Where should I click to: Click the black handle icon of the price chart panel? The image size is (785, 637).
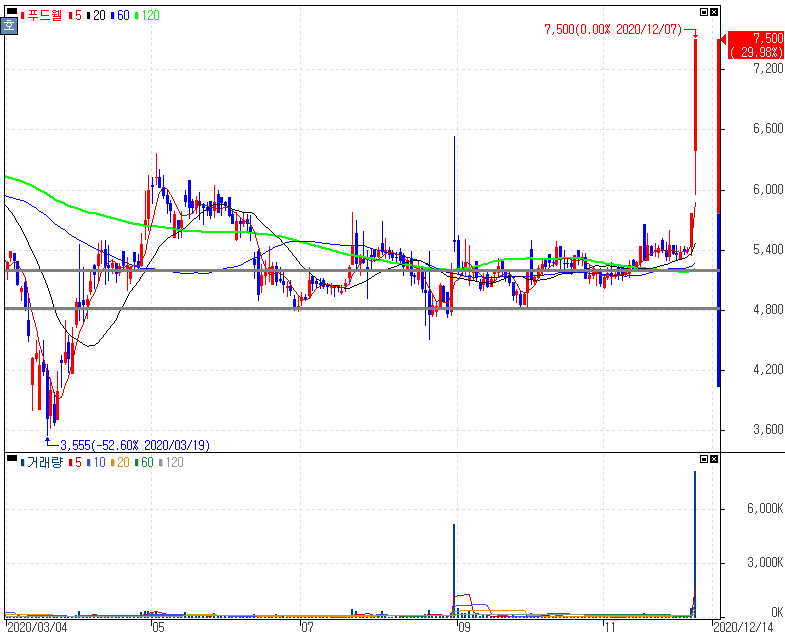[x=12, y=12]
